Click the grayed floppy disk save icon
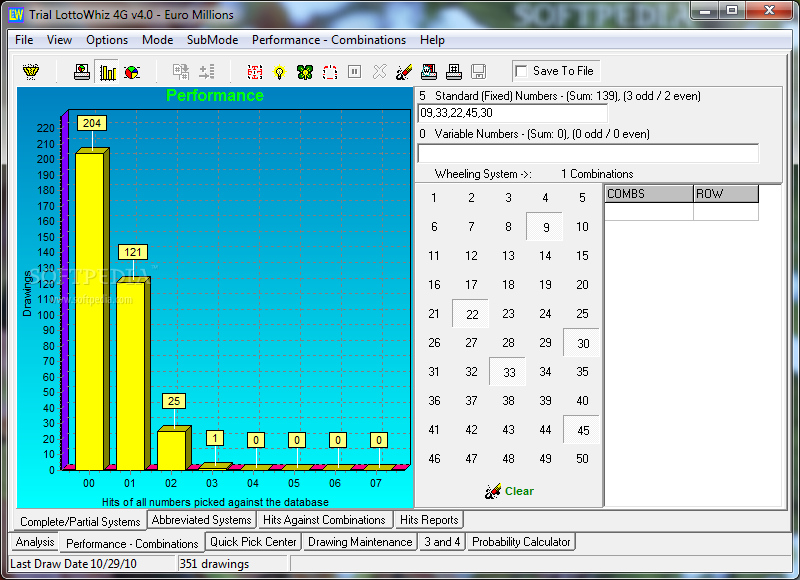Screen dimensions: 800x580 coord(478,72)
